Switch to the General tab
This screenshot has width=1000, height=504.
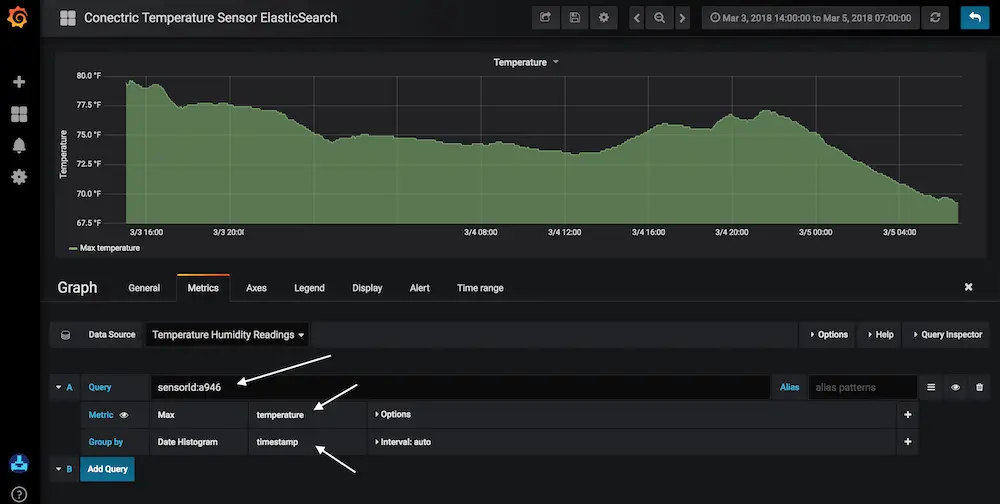click(144, 288)
